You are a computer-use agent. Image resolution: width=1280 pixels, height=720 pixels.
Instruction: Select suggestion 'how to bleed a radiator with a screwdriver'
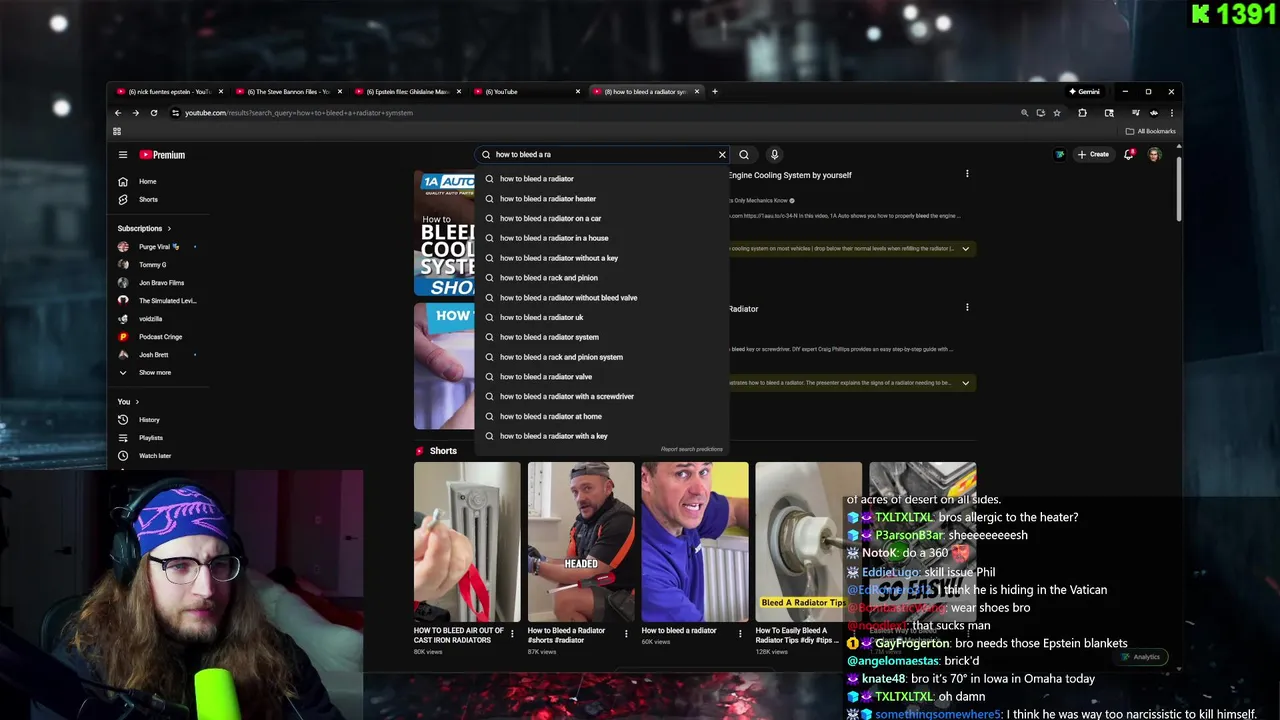click(x=603, y=397)
